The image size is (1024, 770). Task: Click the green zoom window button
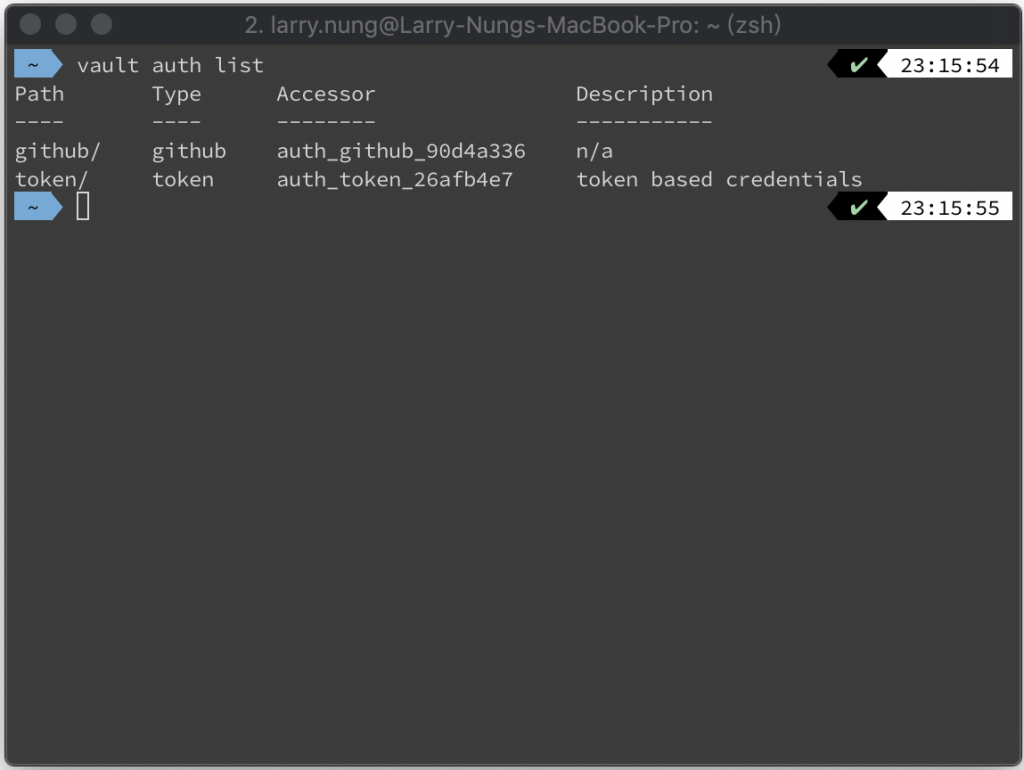tap(101, 24)
